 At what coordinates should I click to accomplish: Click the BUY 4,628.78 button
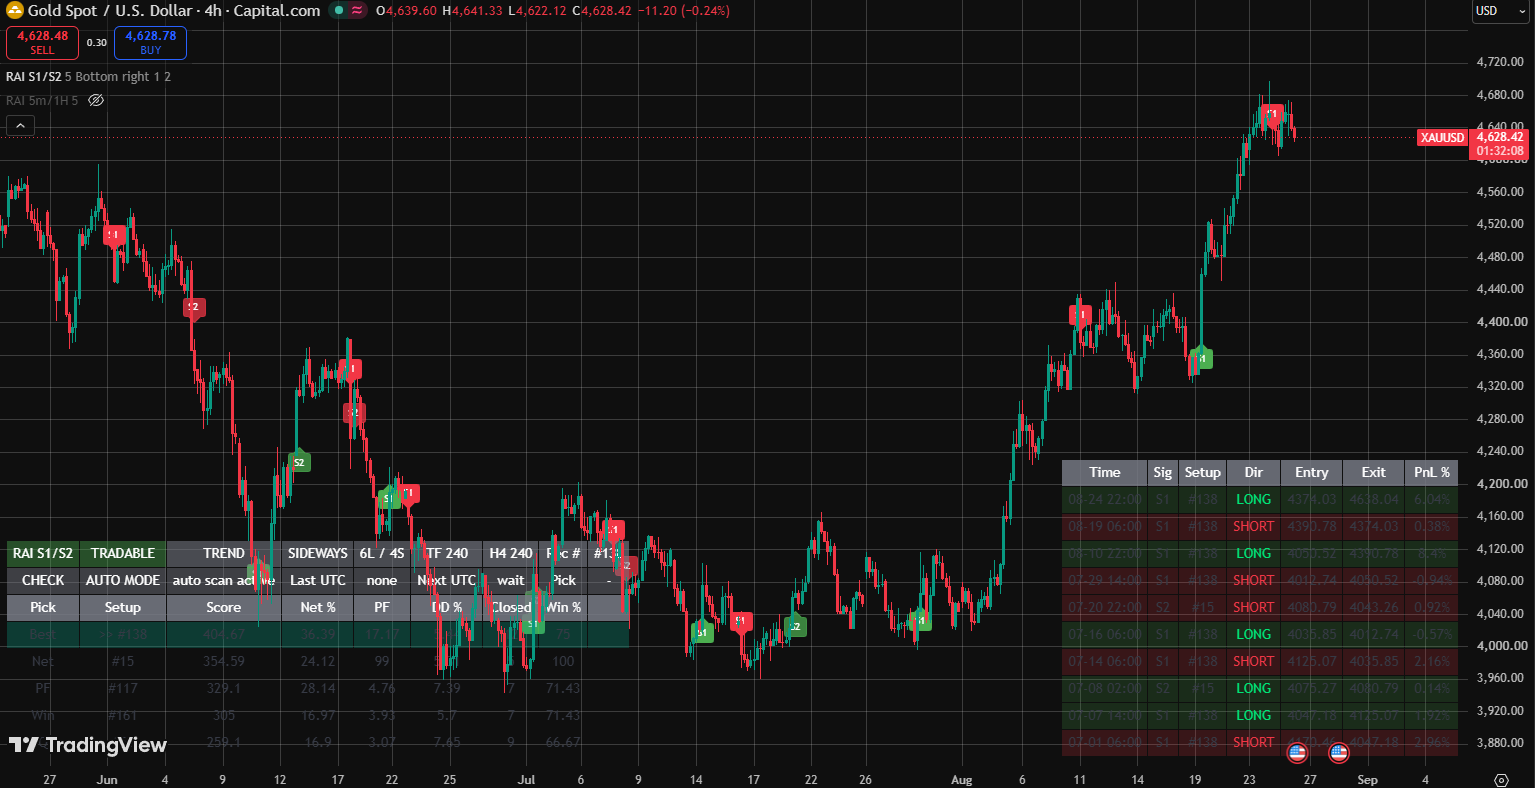point(150,42)
